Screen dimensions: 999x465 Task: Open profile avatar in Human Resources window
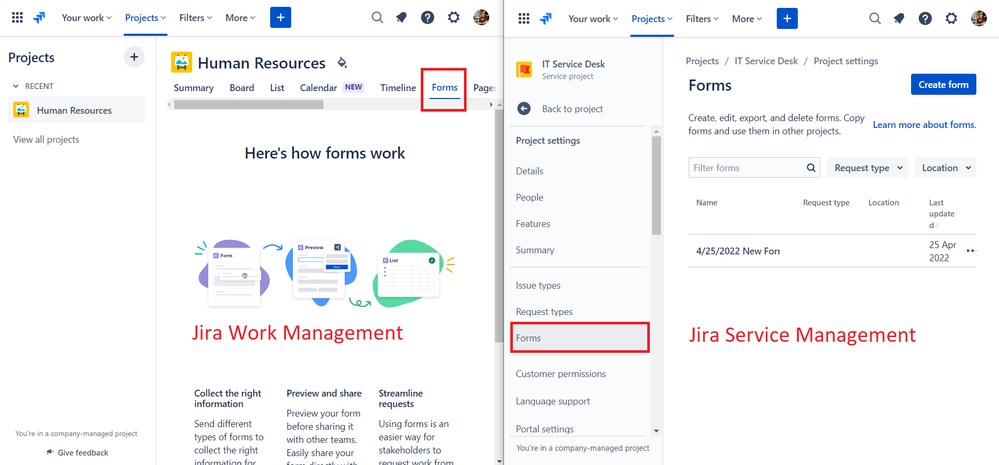[x=481, y=18]
